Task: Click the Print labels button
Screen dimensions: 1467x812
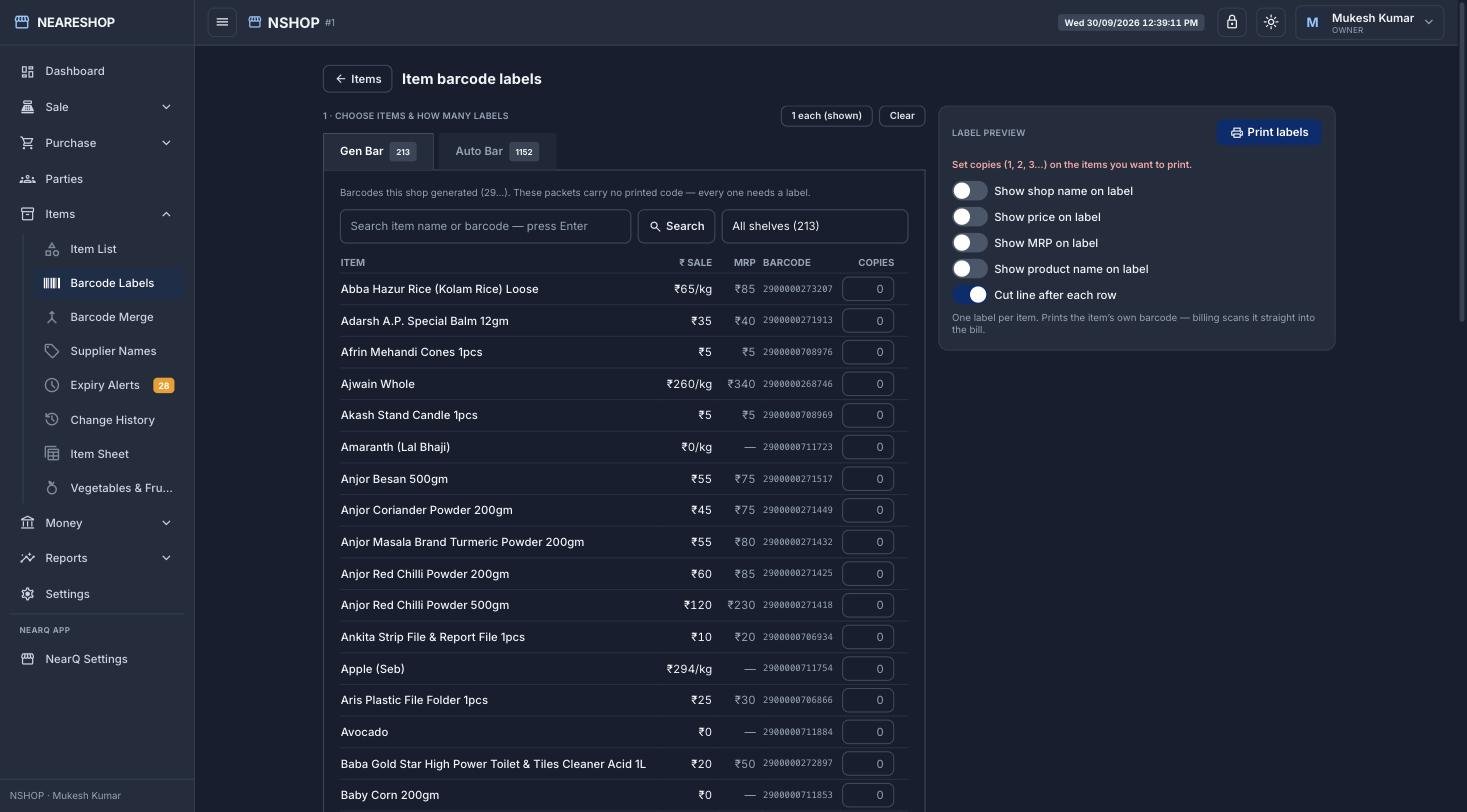Action: click(1269, 132)
